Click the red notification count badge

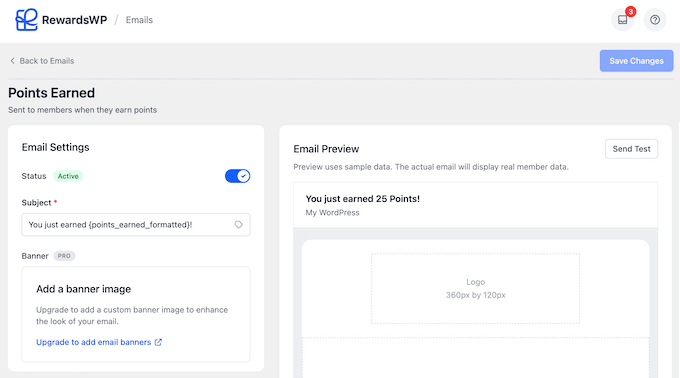pos(631,12)
